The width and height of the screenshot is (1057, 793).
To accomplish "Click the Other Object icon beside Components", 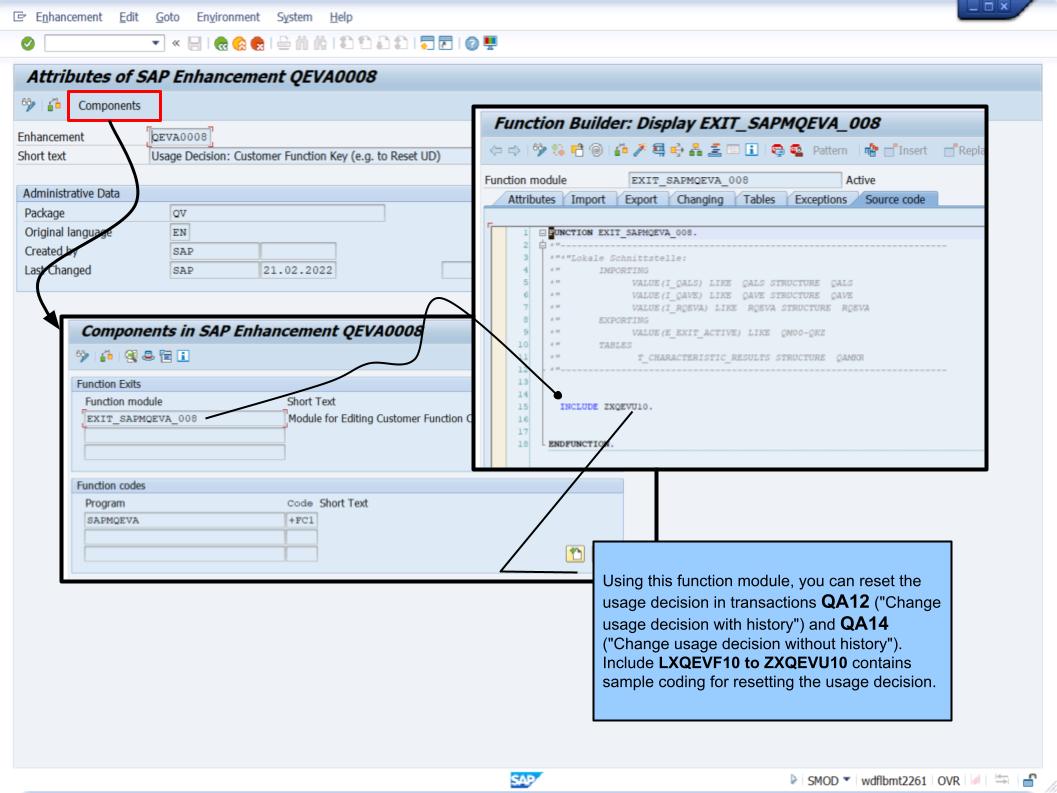I will (x=55, y=105).
